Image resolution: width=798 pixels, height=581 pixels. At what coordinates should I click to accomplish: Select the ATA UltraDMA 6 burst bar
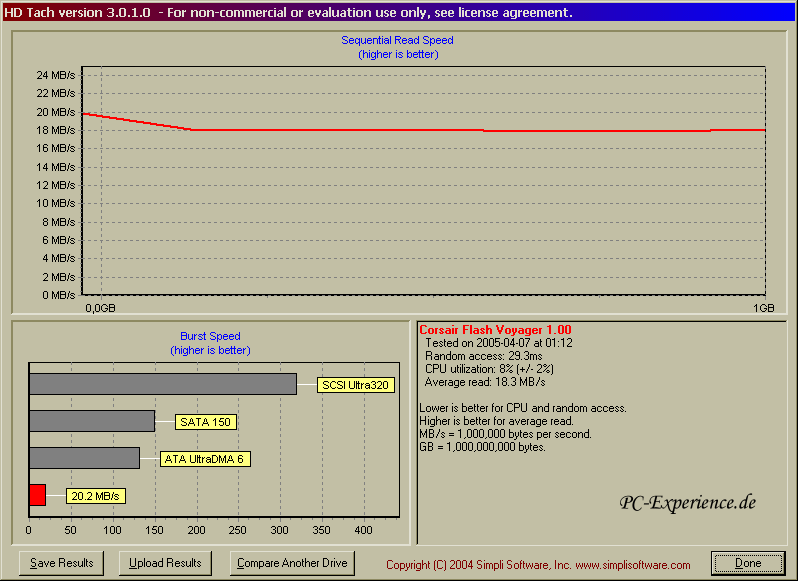(x=84, y=458)
